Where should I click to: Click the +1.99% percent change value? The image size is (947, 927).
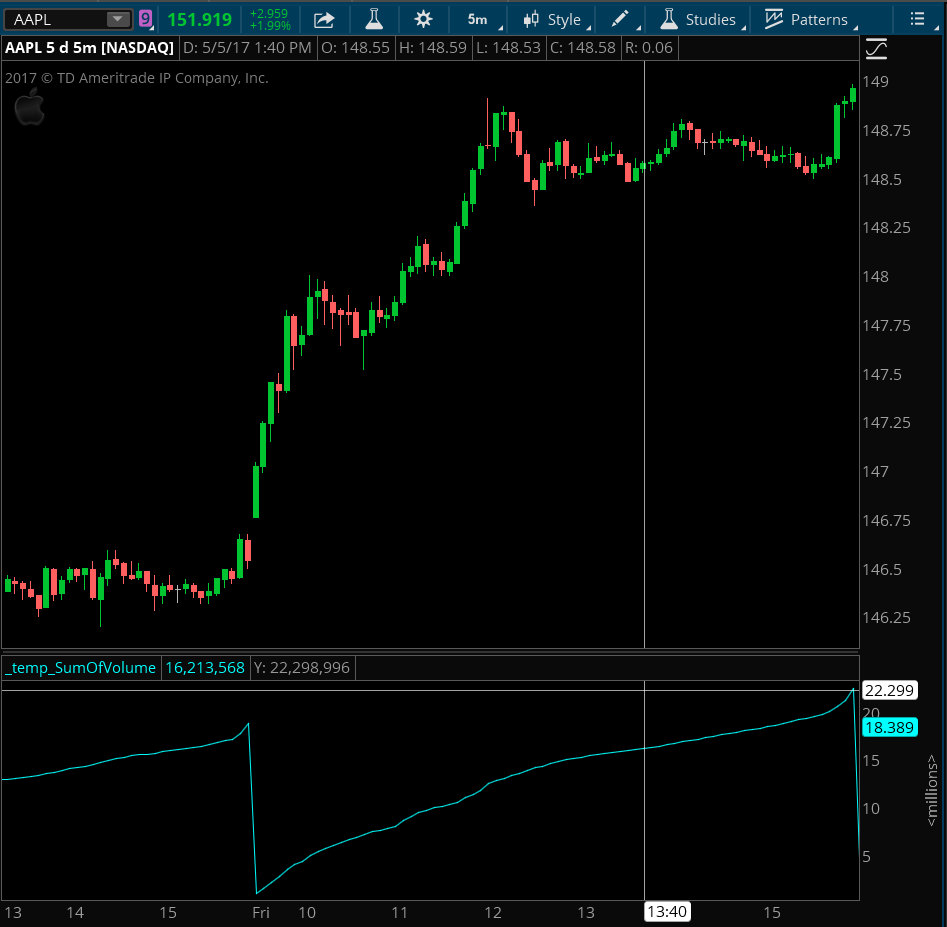pyautogui.click(x=271, y=26)
